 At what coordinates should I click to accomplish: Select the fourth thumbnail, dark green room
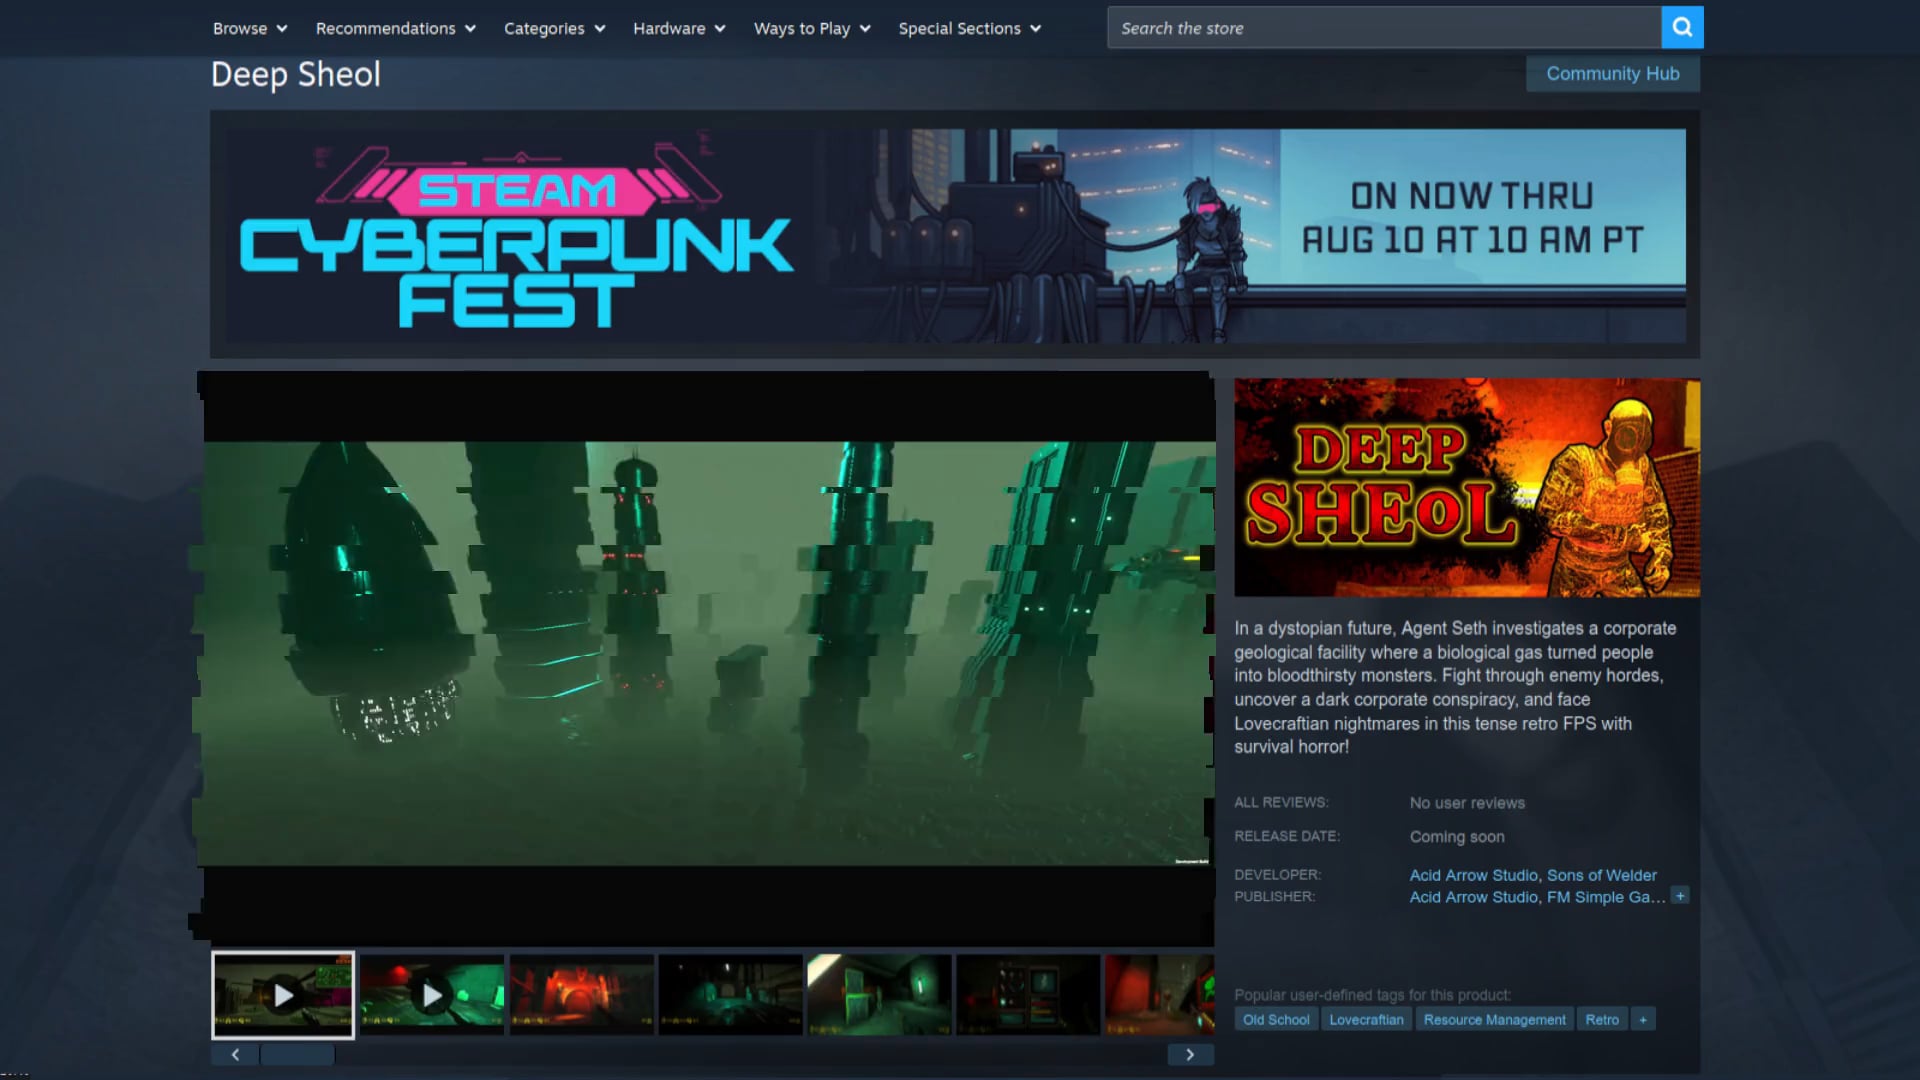[x=731, y=995]
